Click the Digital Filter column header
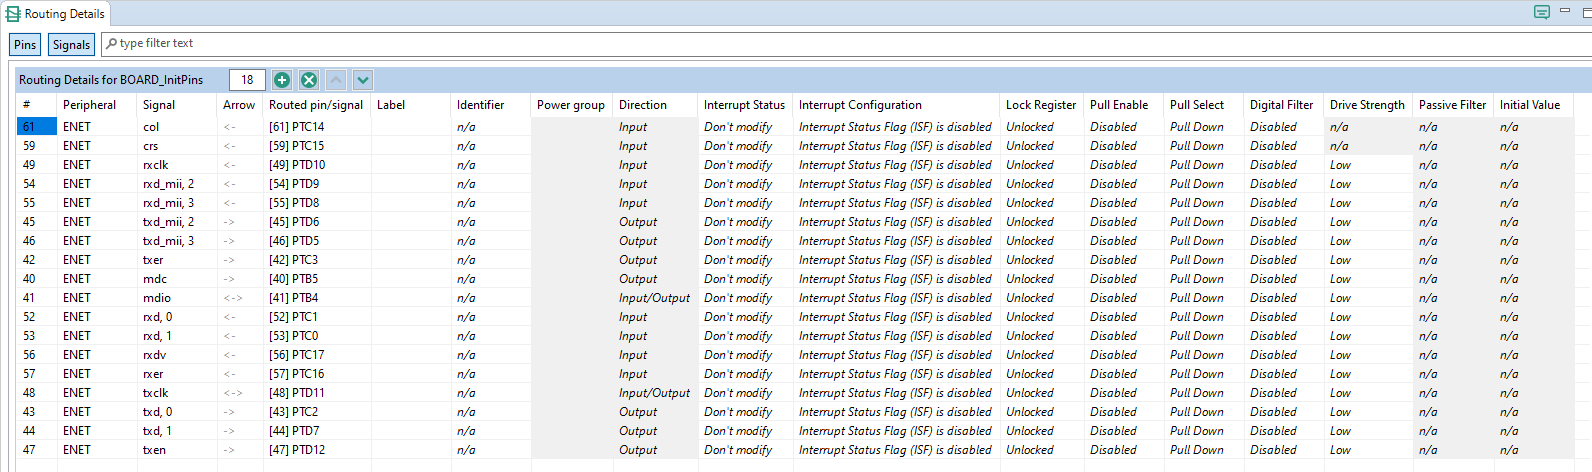1592x472 pixels. tap(1284, 104)
